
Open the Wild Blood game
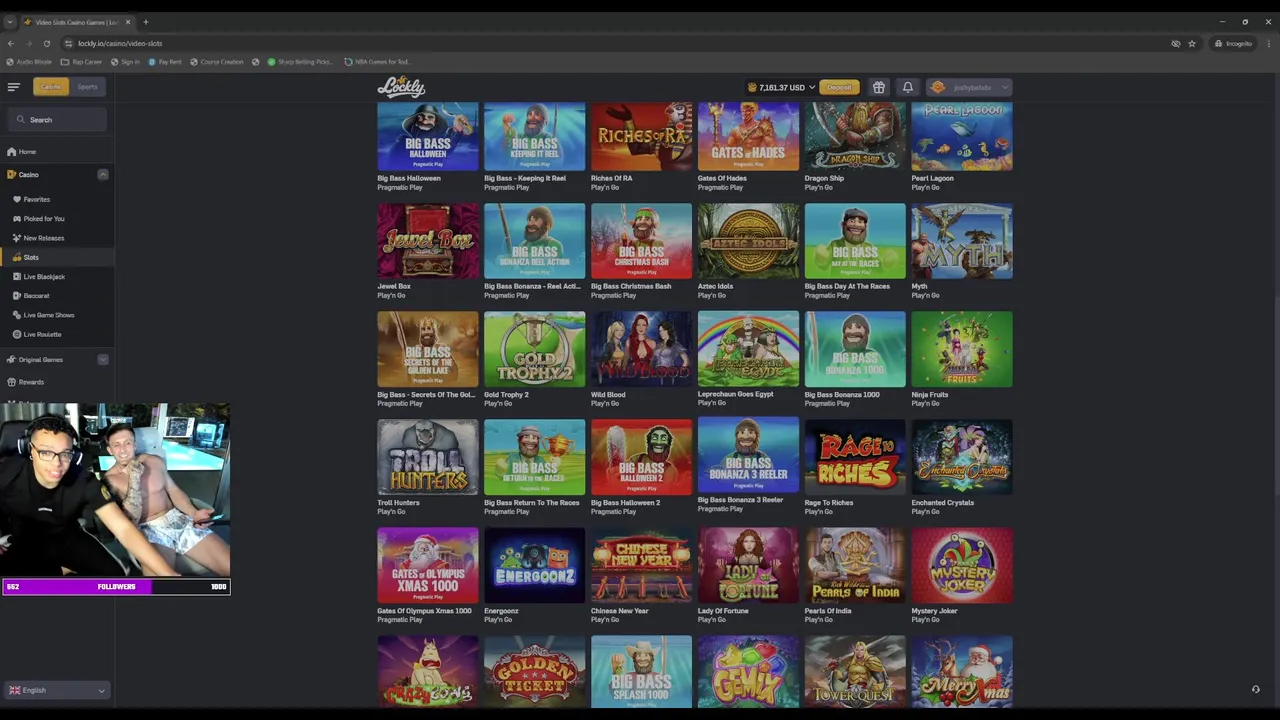click(x=641, y=349)
